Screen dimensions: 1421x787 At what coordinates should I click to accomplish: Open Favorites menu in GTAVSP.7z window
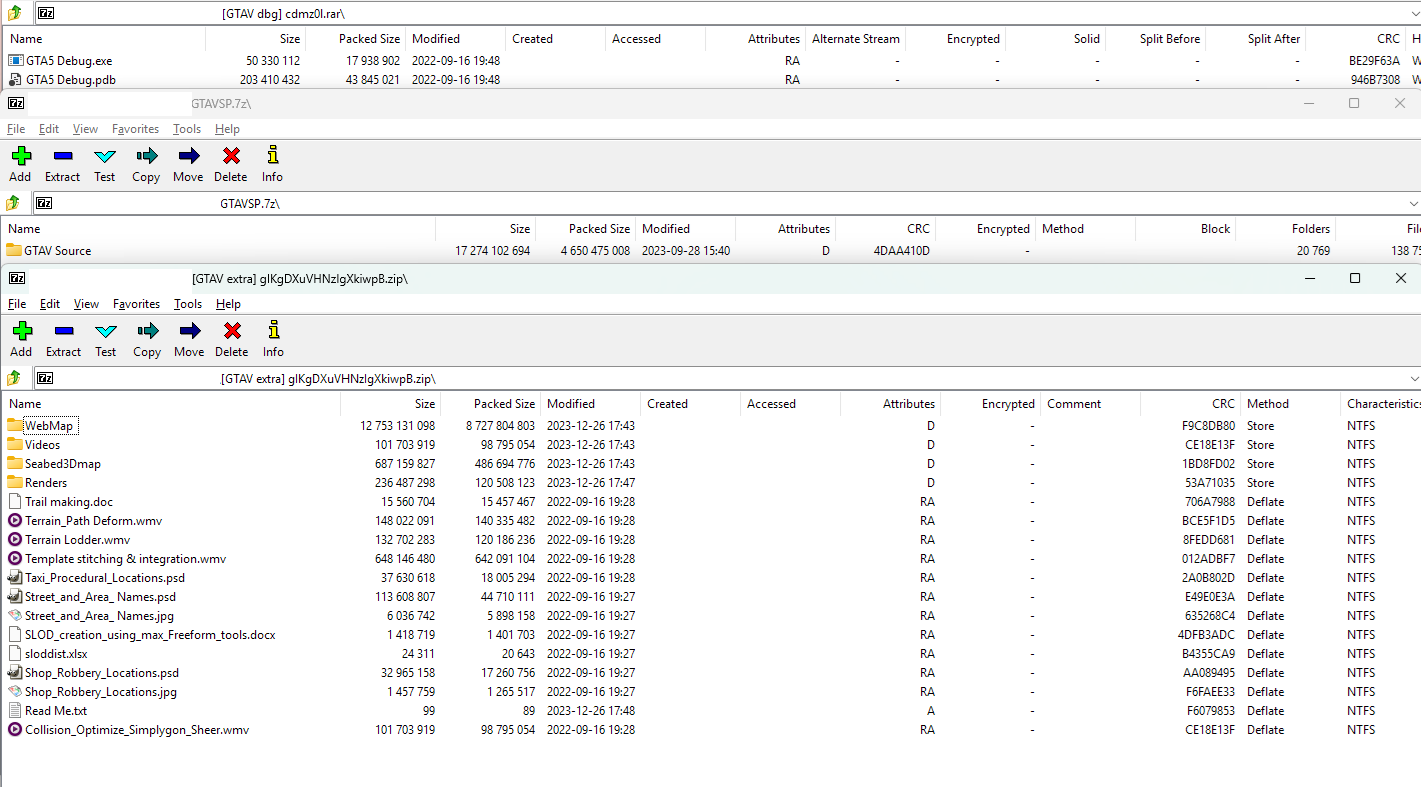coord(135,129)
